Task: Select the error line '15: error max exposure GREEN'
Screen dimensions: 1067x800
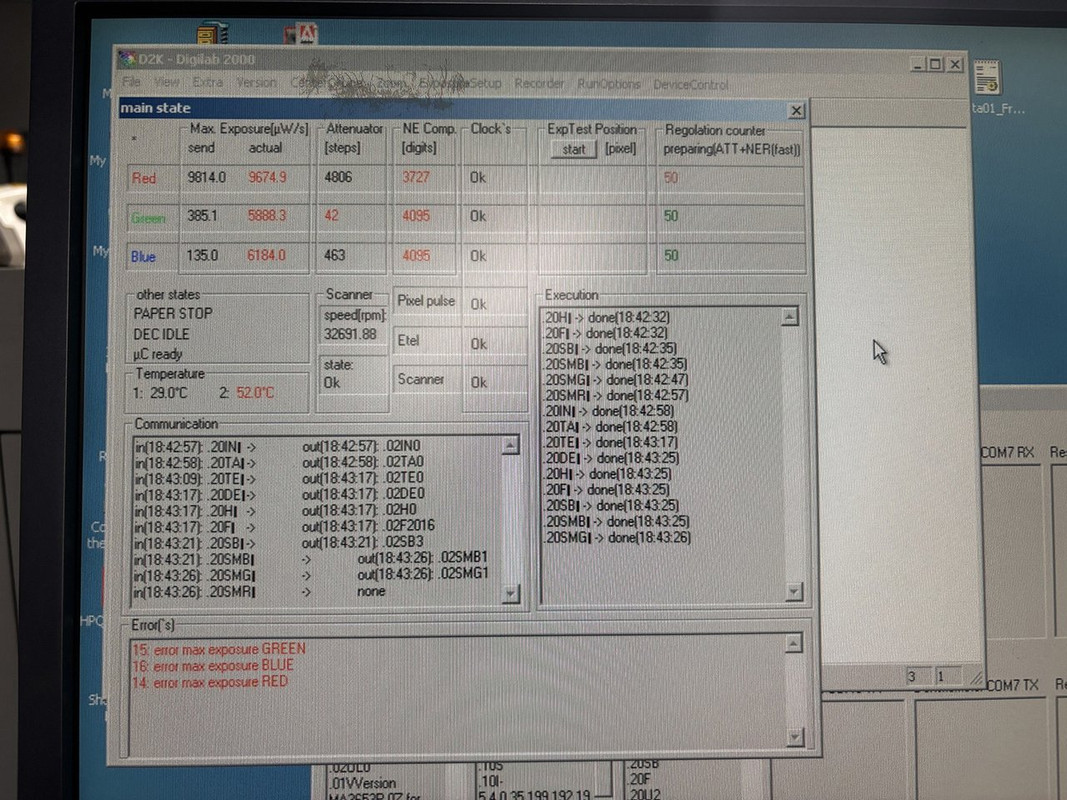Action: click(x=219, y=649)
